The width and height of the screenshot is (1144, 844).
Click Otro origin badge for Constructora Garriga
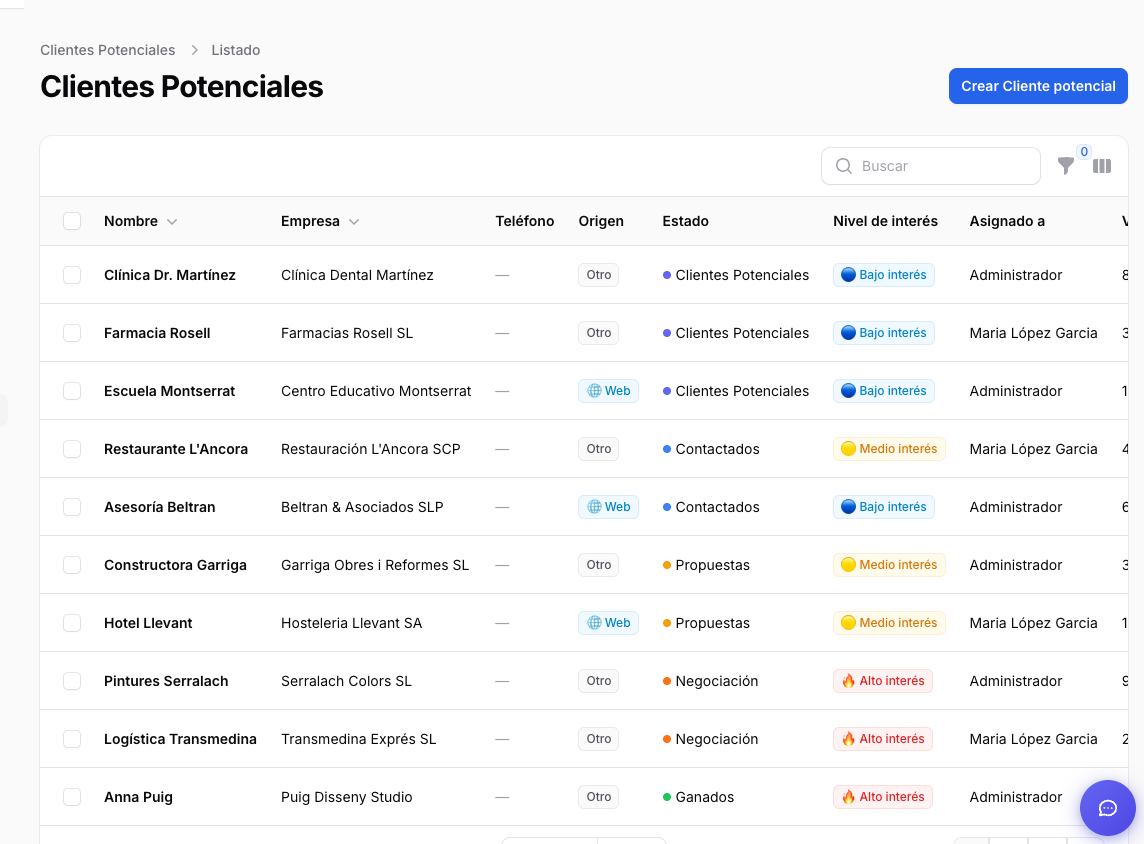point(598,565)
